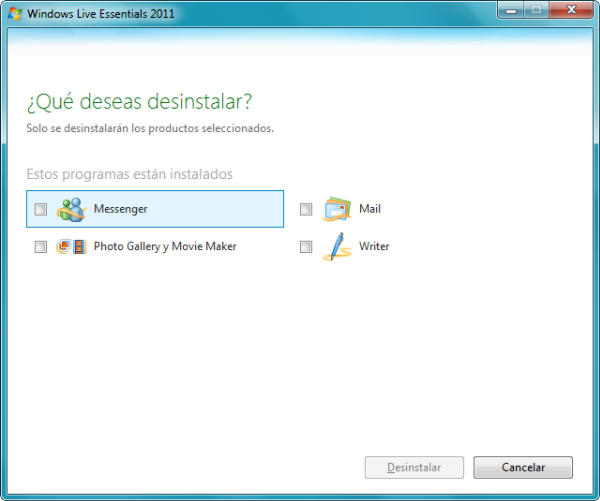The image size is (600, 501).
Task: Minimize the Windows Live Essentials window
Action: pos(511,10)
